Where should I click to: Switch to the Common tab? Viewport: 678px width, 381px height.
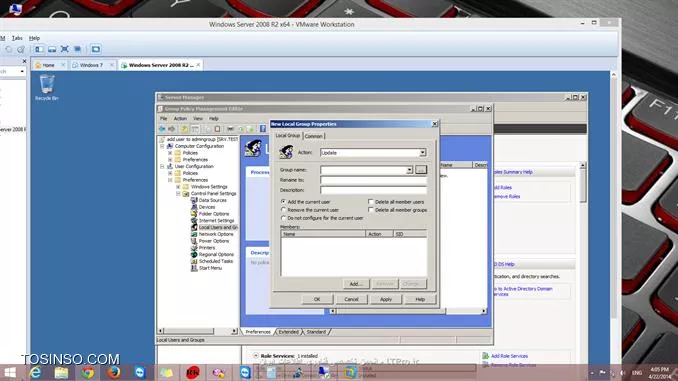tap(313, 136)
